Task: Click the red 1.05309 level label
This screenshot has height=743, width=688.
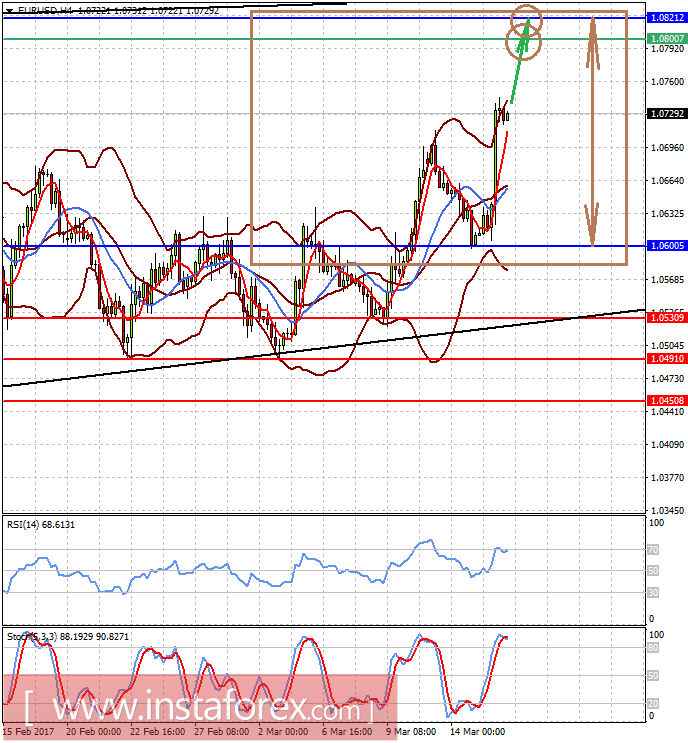Action: (x=667, y=317)
